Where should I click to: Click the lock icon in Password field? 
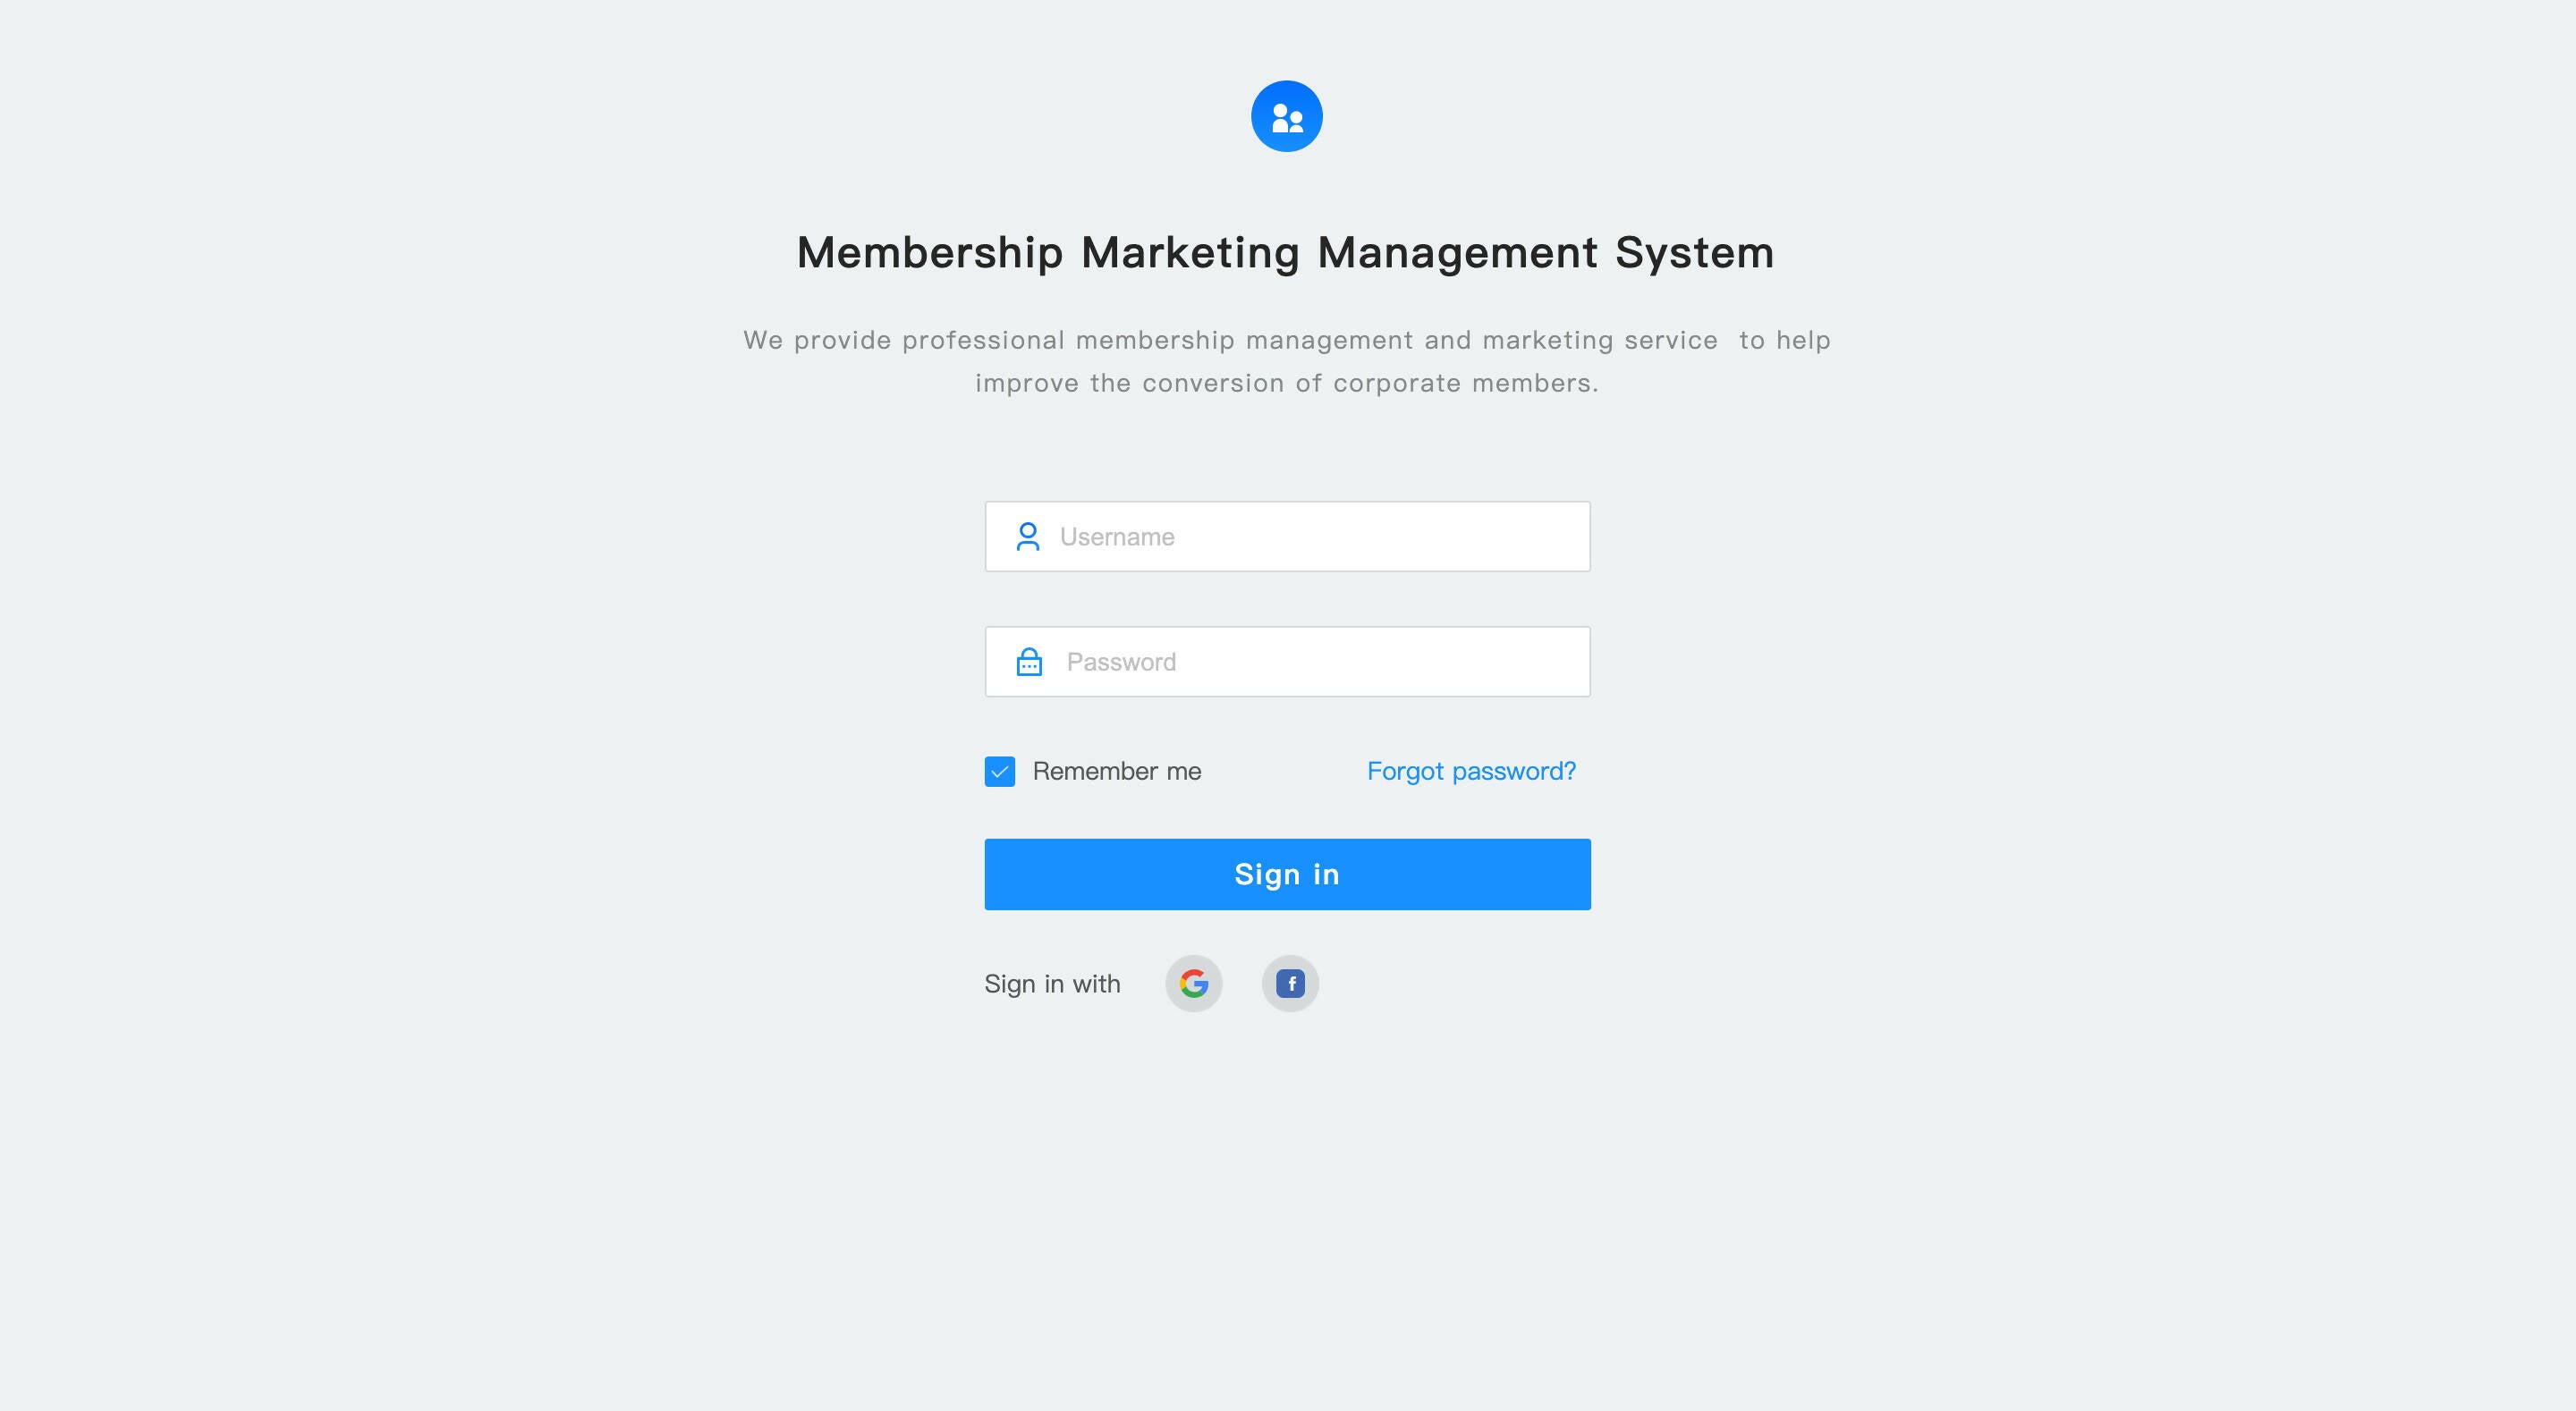1029,662
